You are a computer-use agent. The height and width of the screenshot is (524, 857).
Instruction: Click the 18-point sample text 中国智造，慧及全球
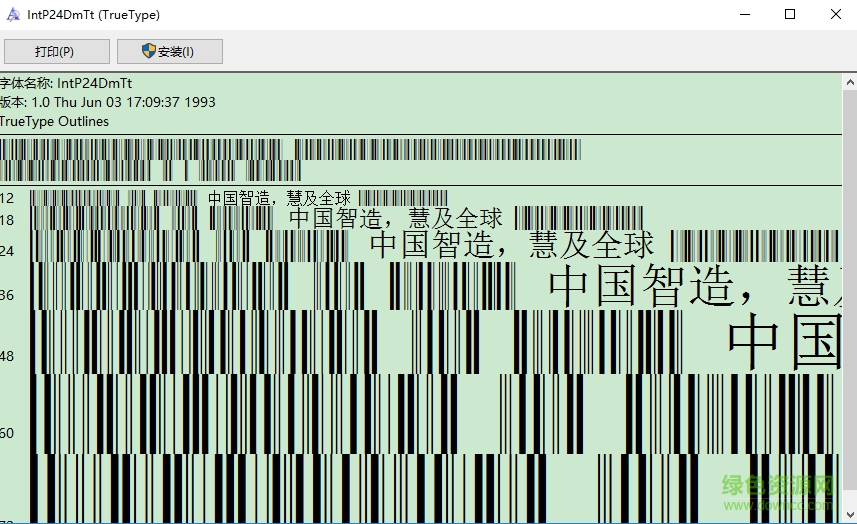pos(395,219)
